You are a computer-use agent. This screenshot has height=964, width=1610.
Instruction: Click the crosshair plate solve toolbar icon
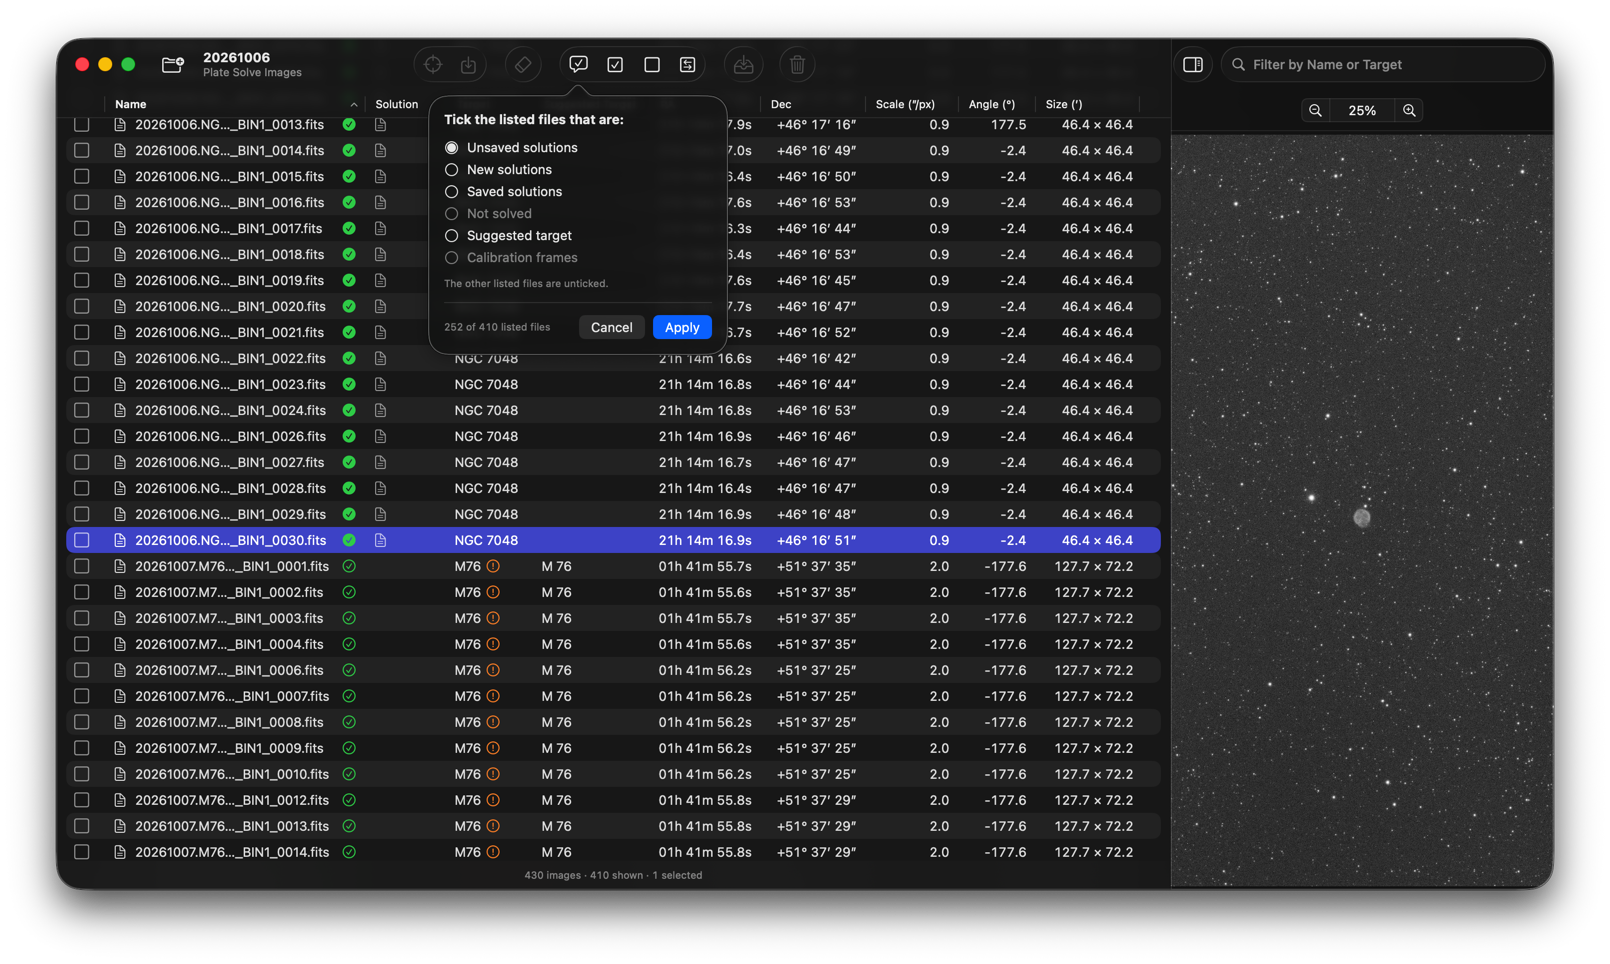coord(433,65)
